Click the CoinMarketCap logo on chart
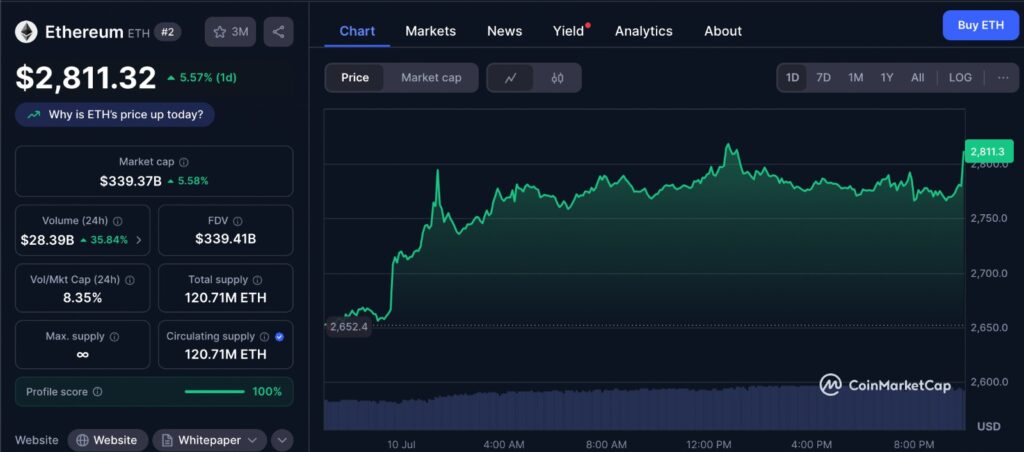Screen dimensions: 1024x452 [x=885, y=385]
